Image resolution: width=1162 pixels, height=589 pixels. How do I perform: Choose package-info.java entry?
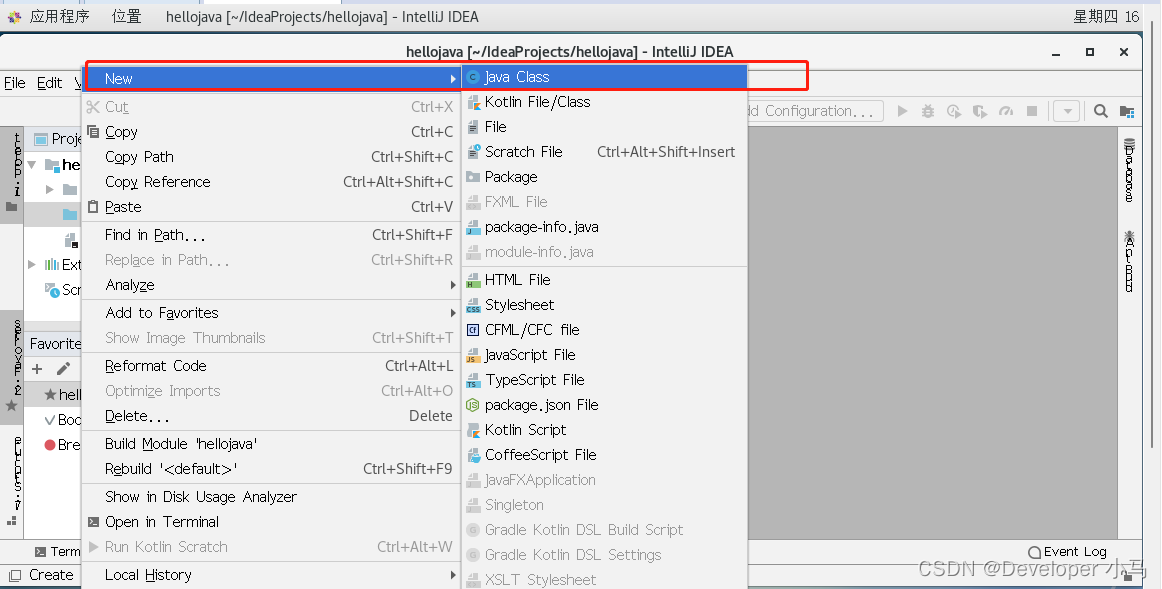(x=604, y=227)
